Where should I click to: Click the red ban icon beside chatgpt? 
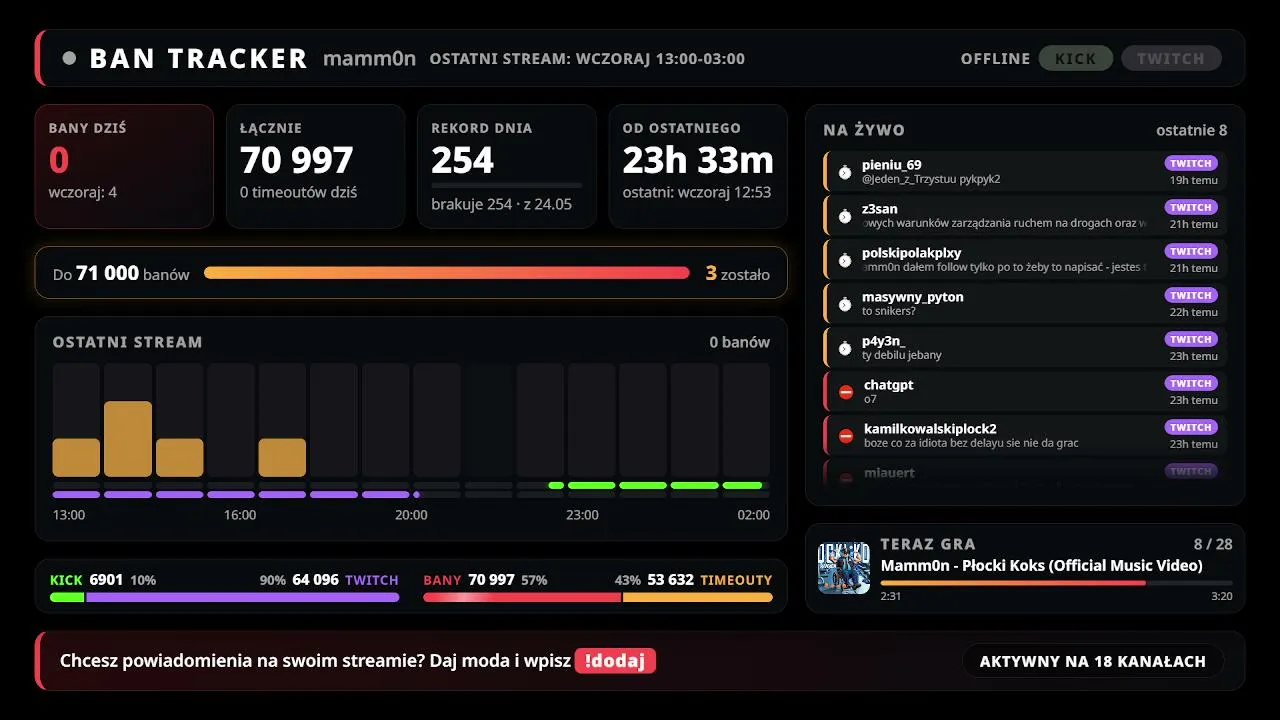click(x=846, y=392)
